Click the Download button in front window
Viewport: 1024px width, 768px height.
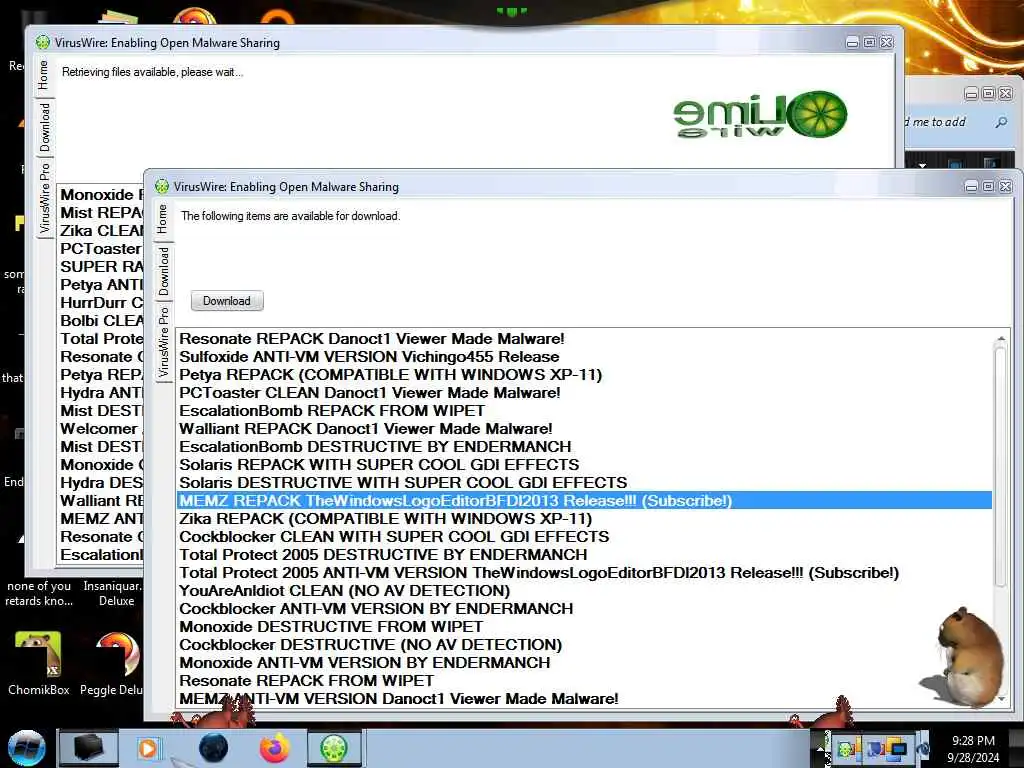(227, 301)
